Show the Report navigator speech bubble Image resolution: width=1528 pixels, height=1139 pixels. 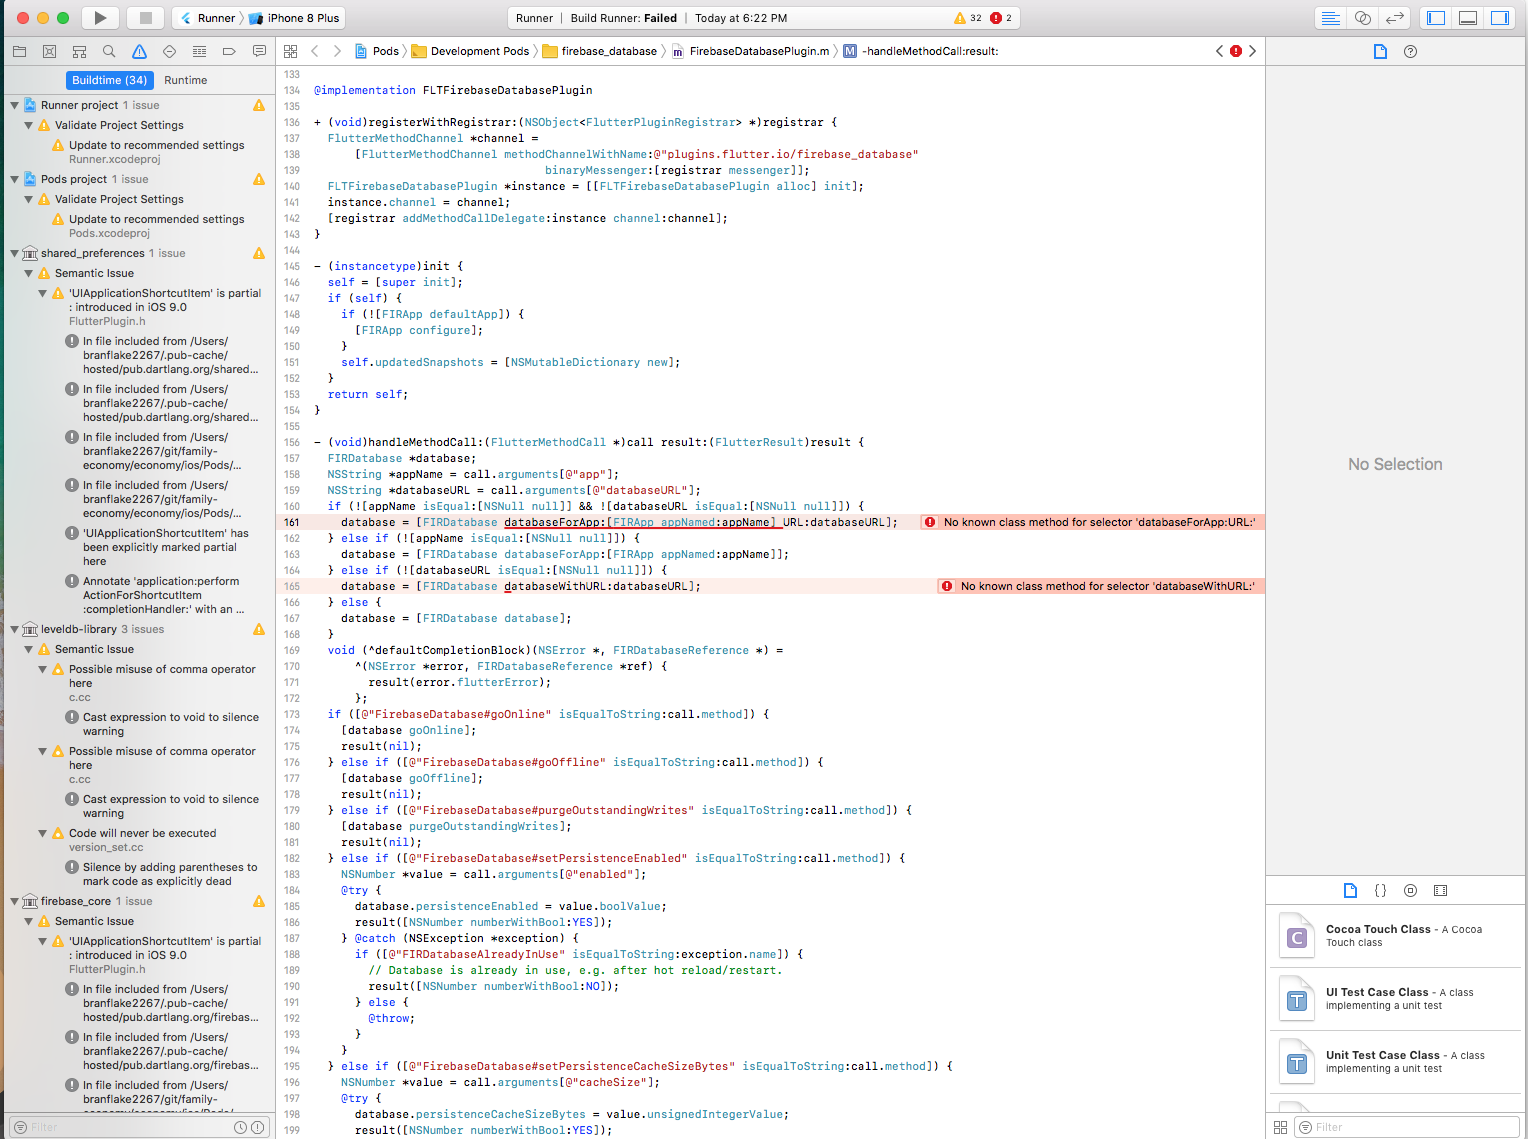click(259, 51)
